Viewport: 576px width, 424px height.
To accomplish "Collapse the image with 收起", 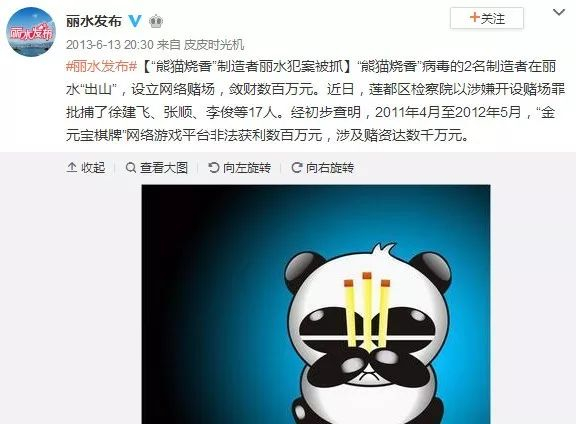I will click(x=86, y=168).
